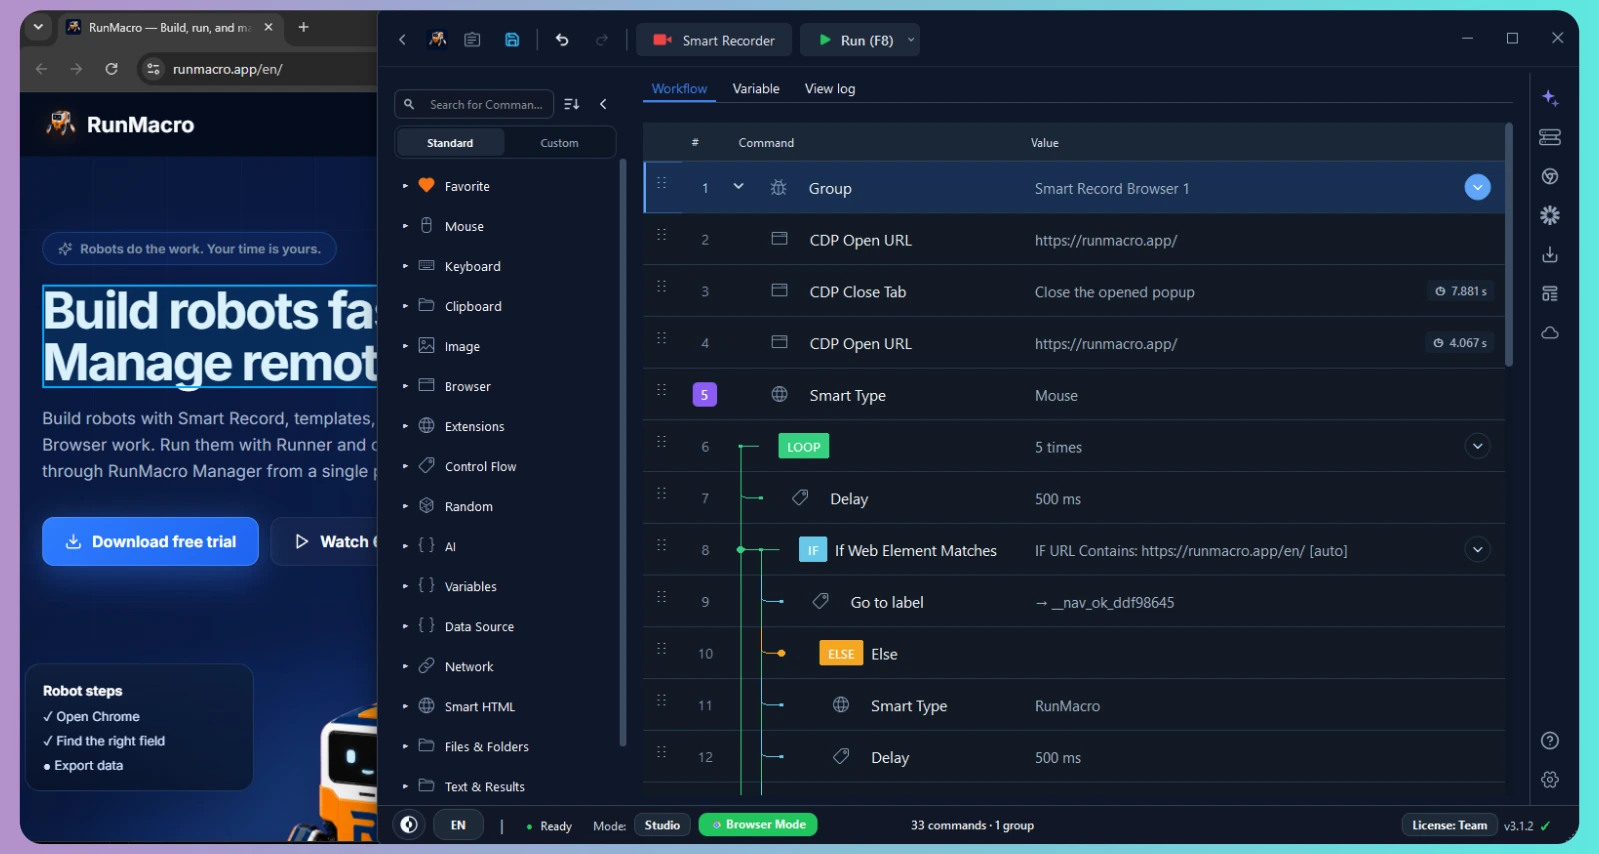Open the Workflow tab
1599x854 pixels.
pyautogui.click(x=679, y=89)
